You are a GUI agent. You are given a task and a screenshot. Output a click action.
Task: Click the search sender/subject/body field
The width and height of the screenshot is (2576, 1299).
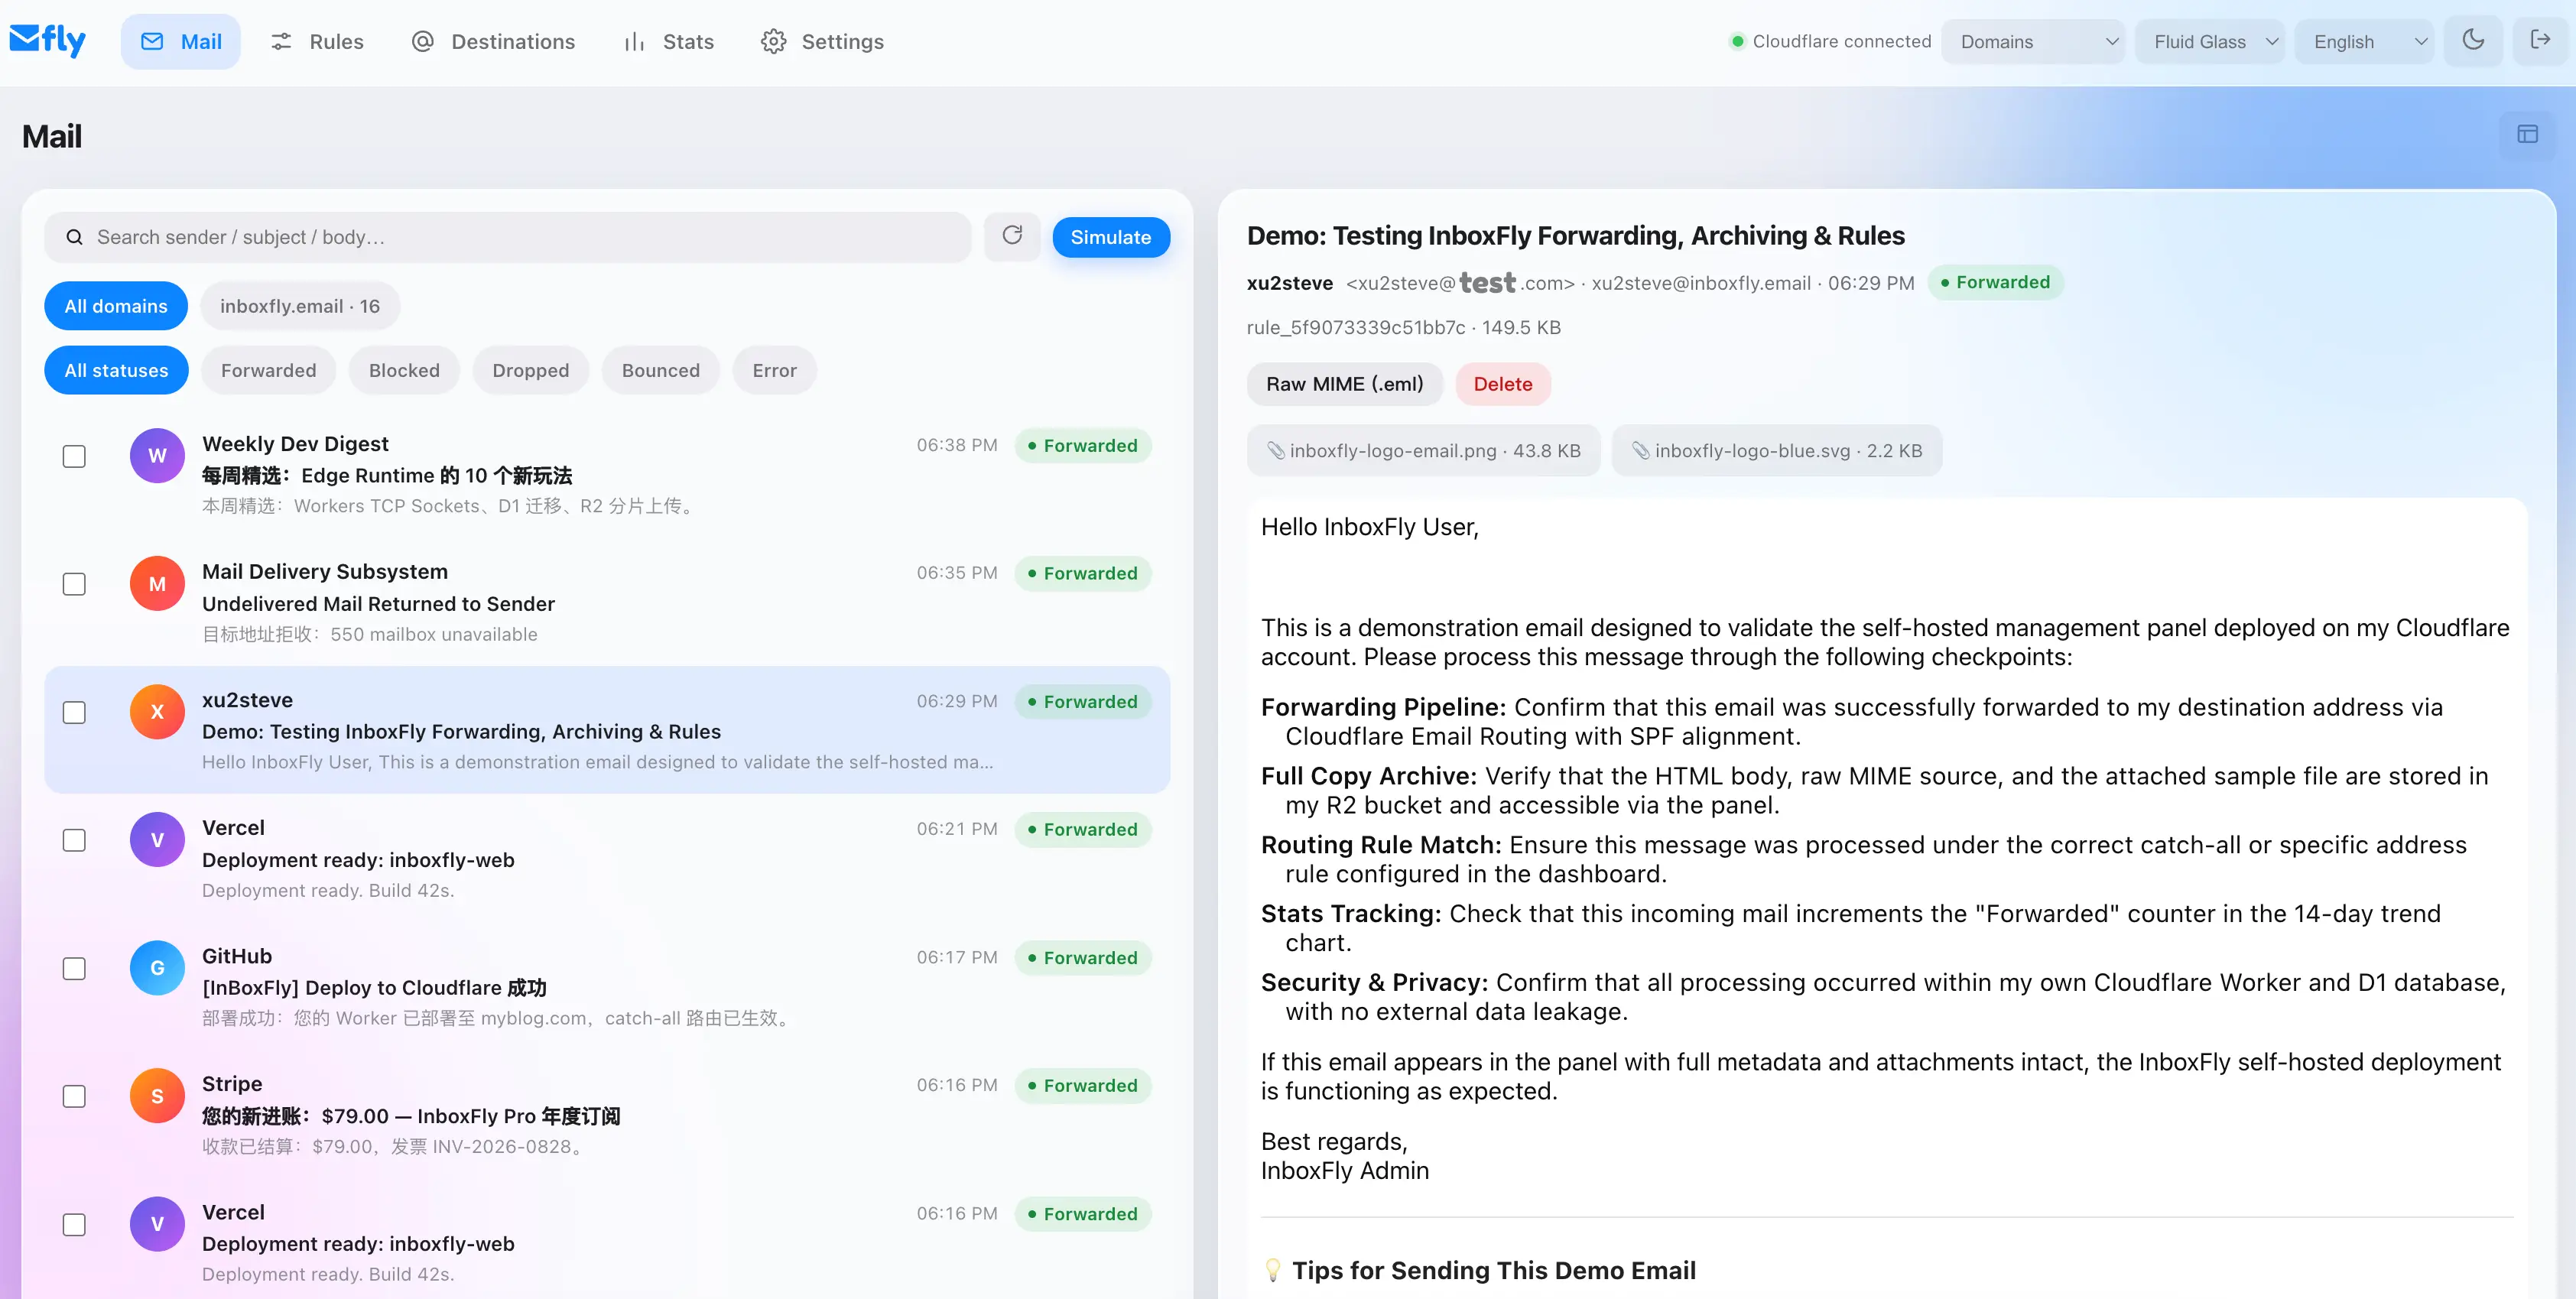(508, 237)
